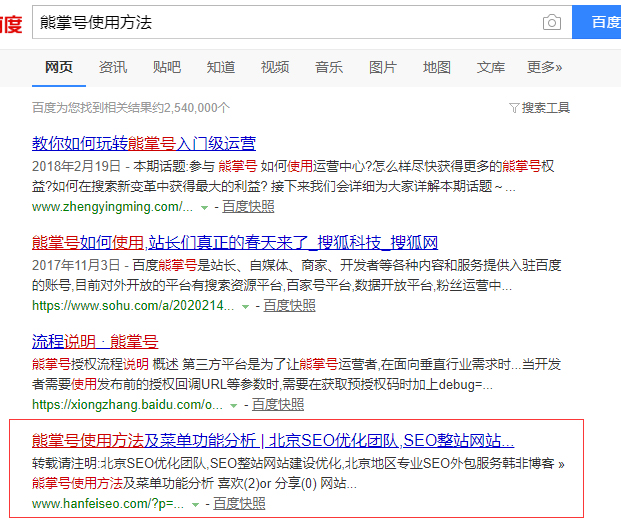Open 百度快照 for zhengyingming.com result
Screen dimensions: 621x522
point(248,207)
